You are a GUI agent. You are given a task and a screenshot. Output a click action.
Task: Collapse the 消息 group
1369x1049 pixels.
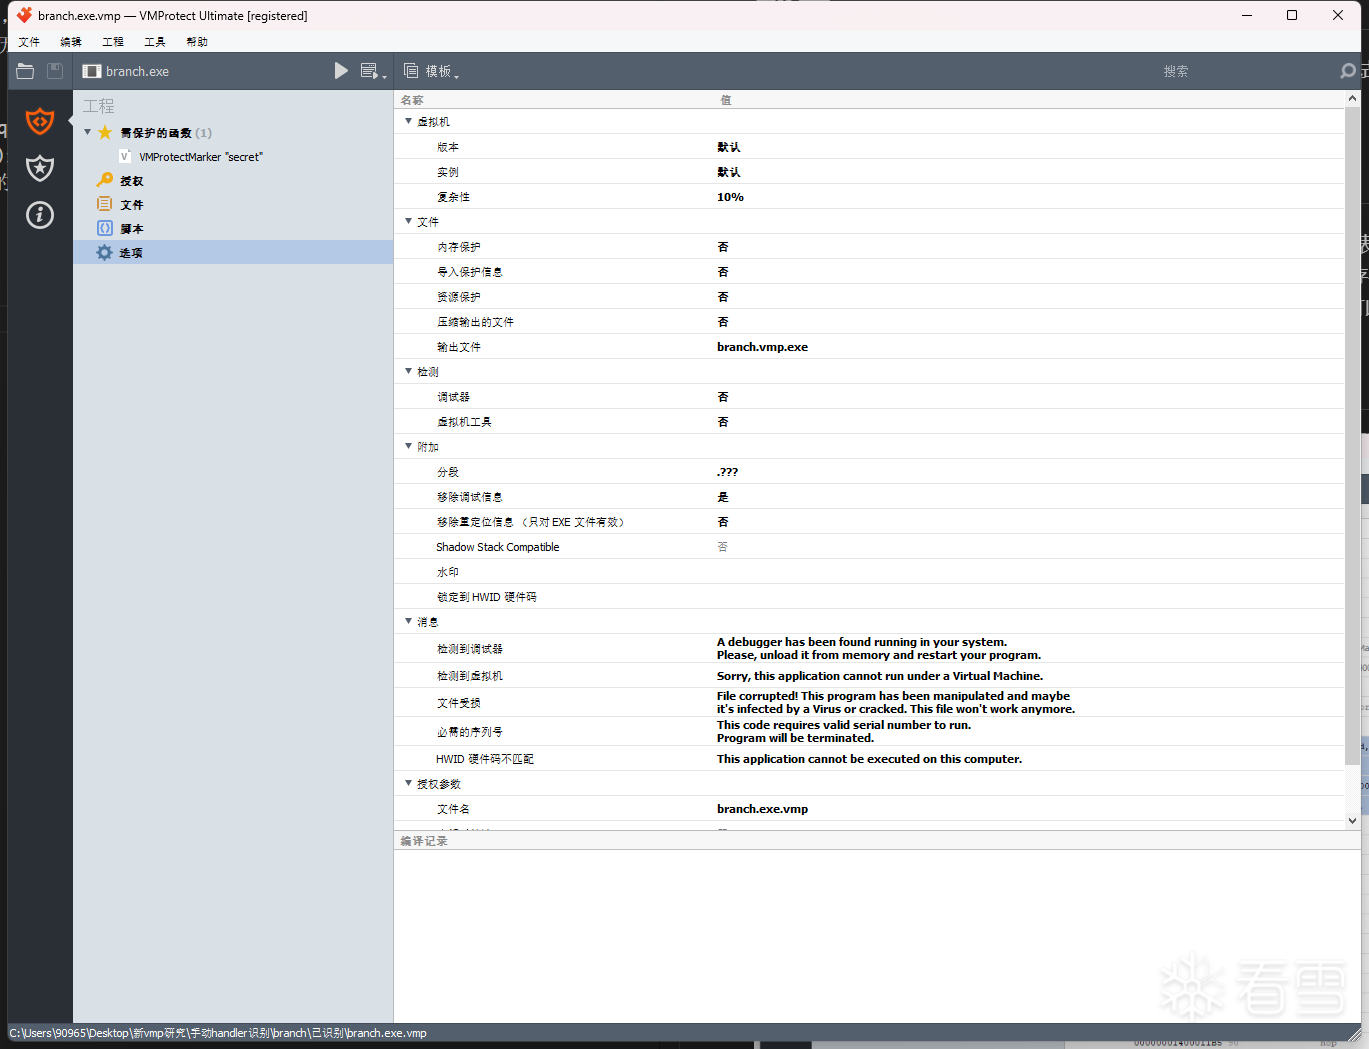click(408, 621)
